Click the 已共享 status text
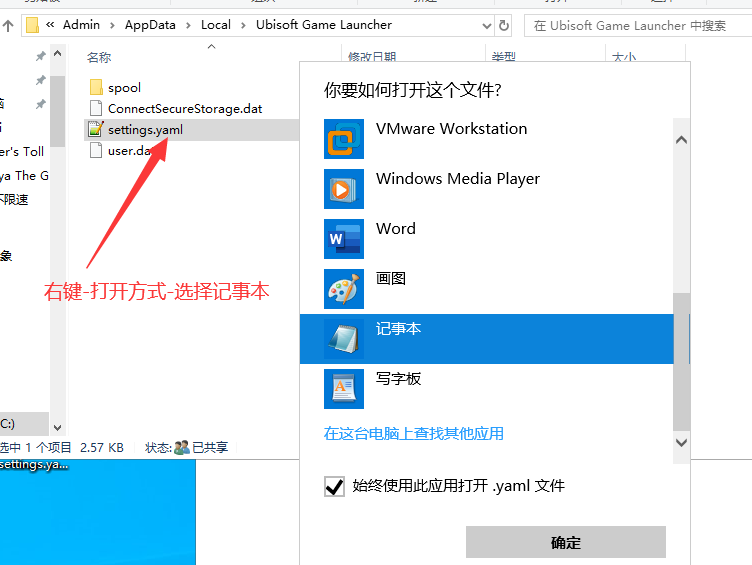The width and height of the screenshot is (752, 565). click(210, 447)
